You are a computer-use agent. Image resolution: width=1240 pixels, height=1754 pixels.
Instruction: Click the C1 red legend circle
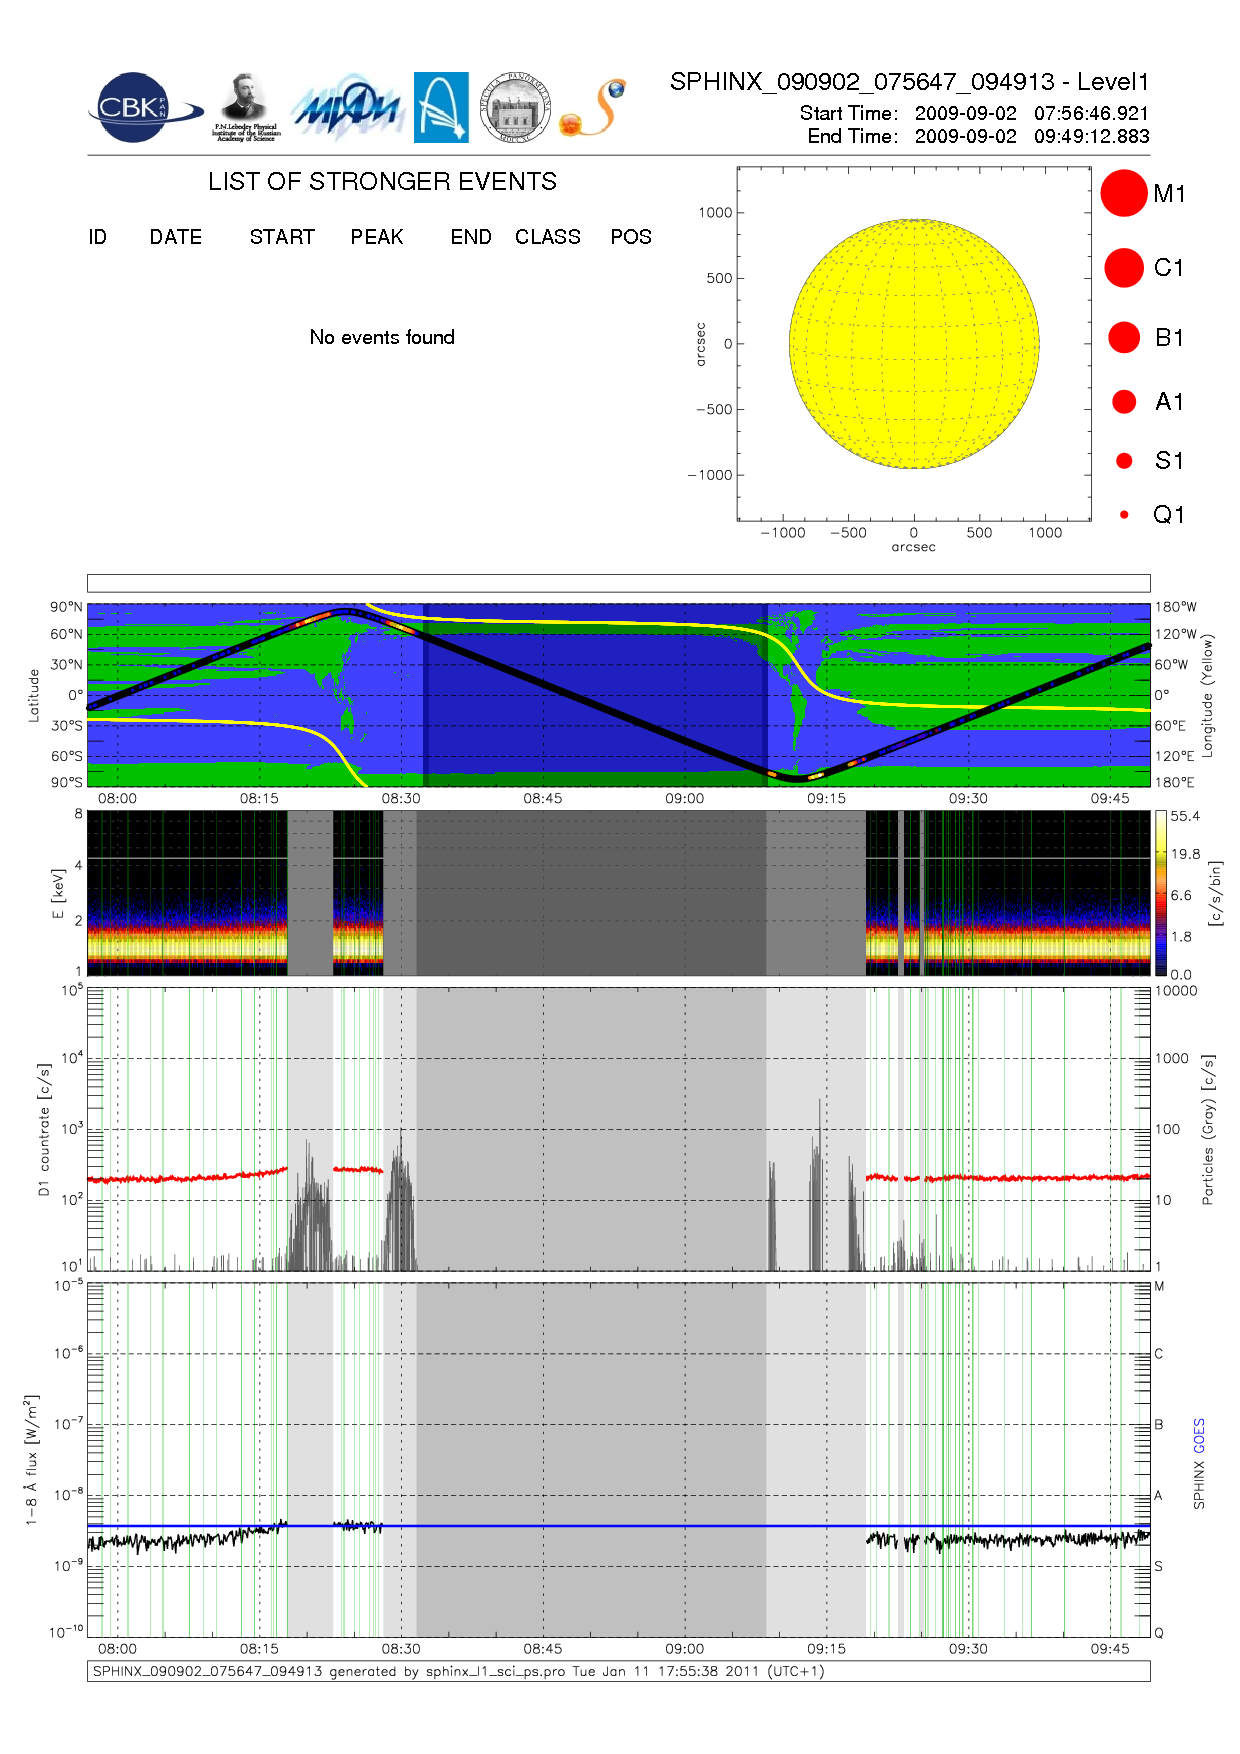tap(1124, 268)
